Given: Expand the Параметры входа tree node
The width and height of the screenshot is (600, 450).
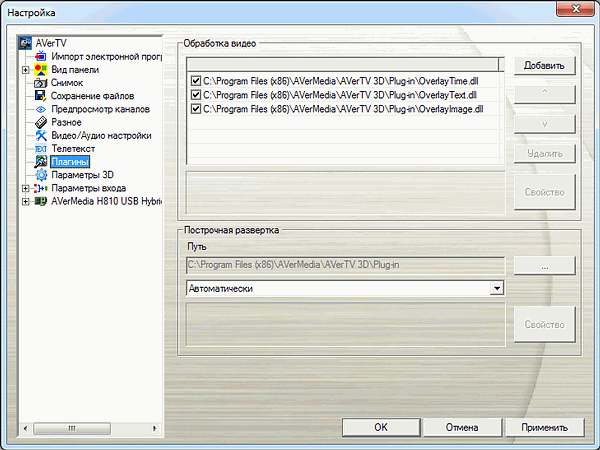Looking at the screenshot, I should click(25, 188).
